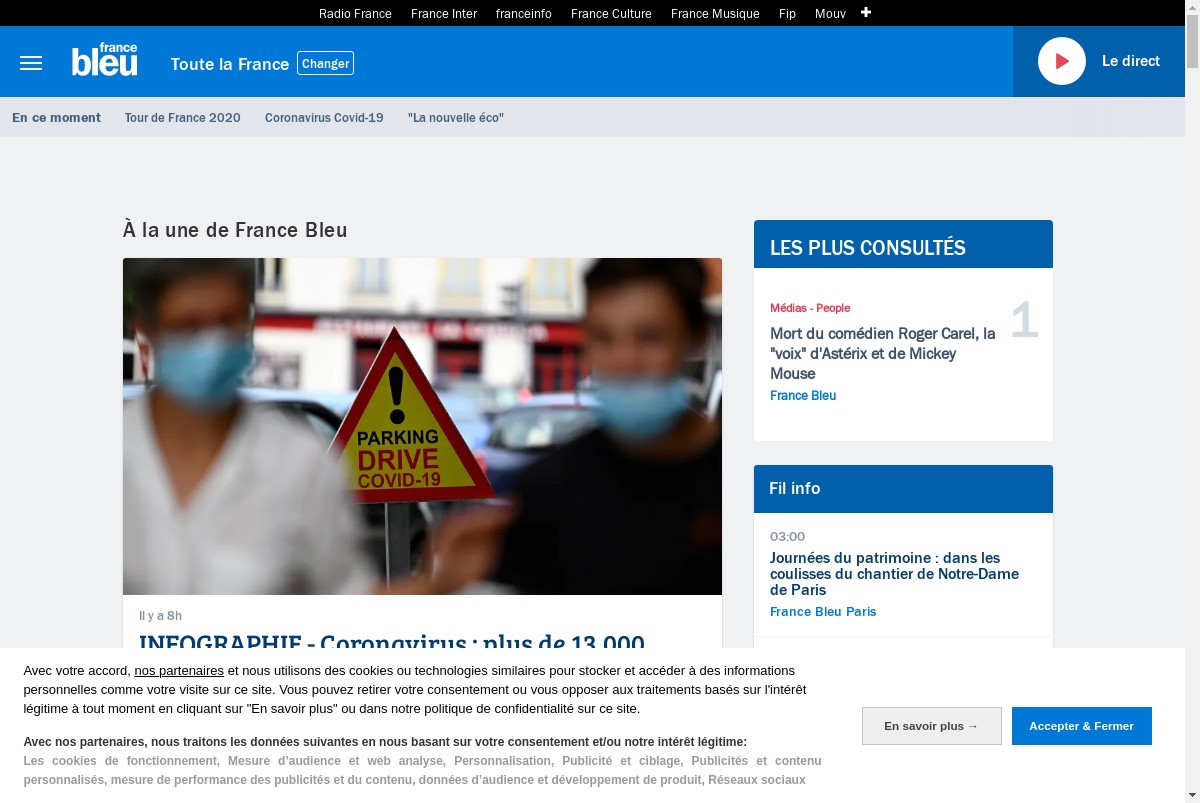The image size is (1200, 803).
Task: Open Tour de France 2020 topic
Action: coord(183,117)
